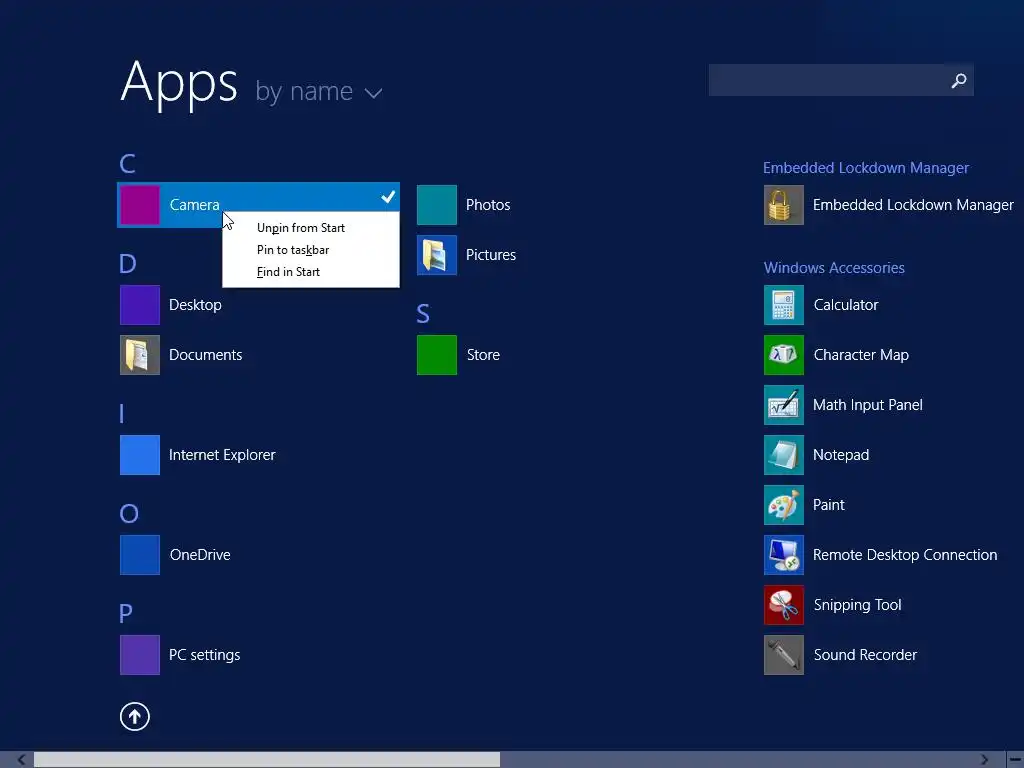Click the Desktop app tile icon
This screenshot has height=768, width=1024.
click(x=140, y=305)
